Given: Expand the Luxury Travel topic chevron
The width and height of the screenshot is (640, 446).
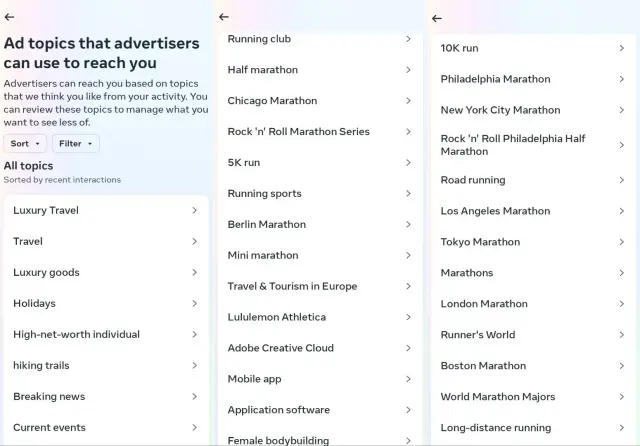Looking at the screenshot, I should (194, 211).
